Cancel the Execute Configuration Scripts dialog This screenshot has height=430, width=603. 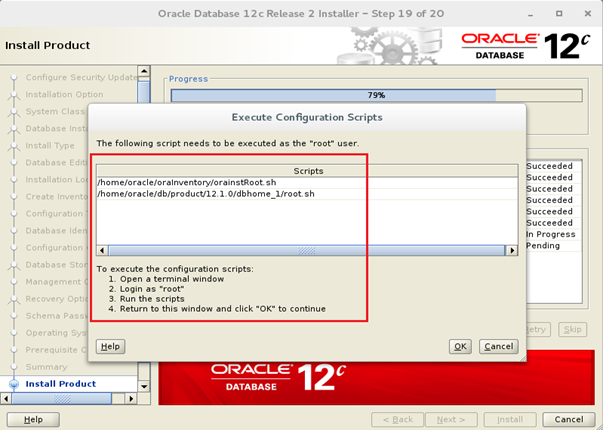498,347
